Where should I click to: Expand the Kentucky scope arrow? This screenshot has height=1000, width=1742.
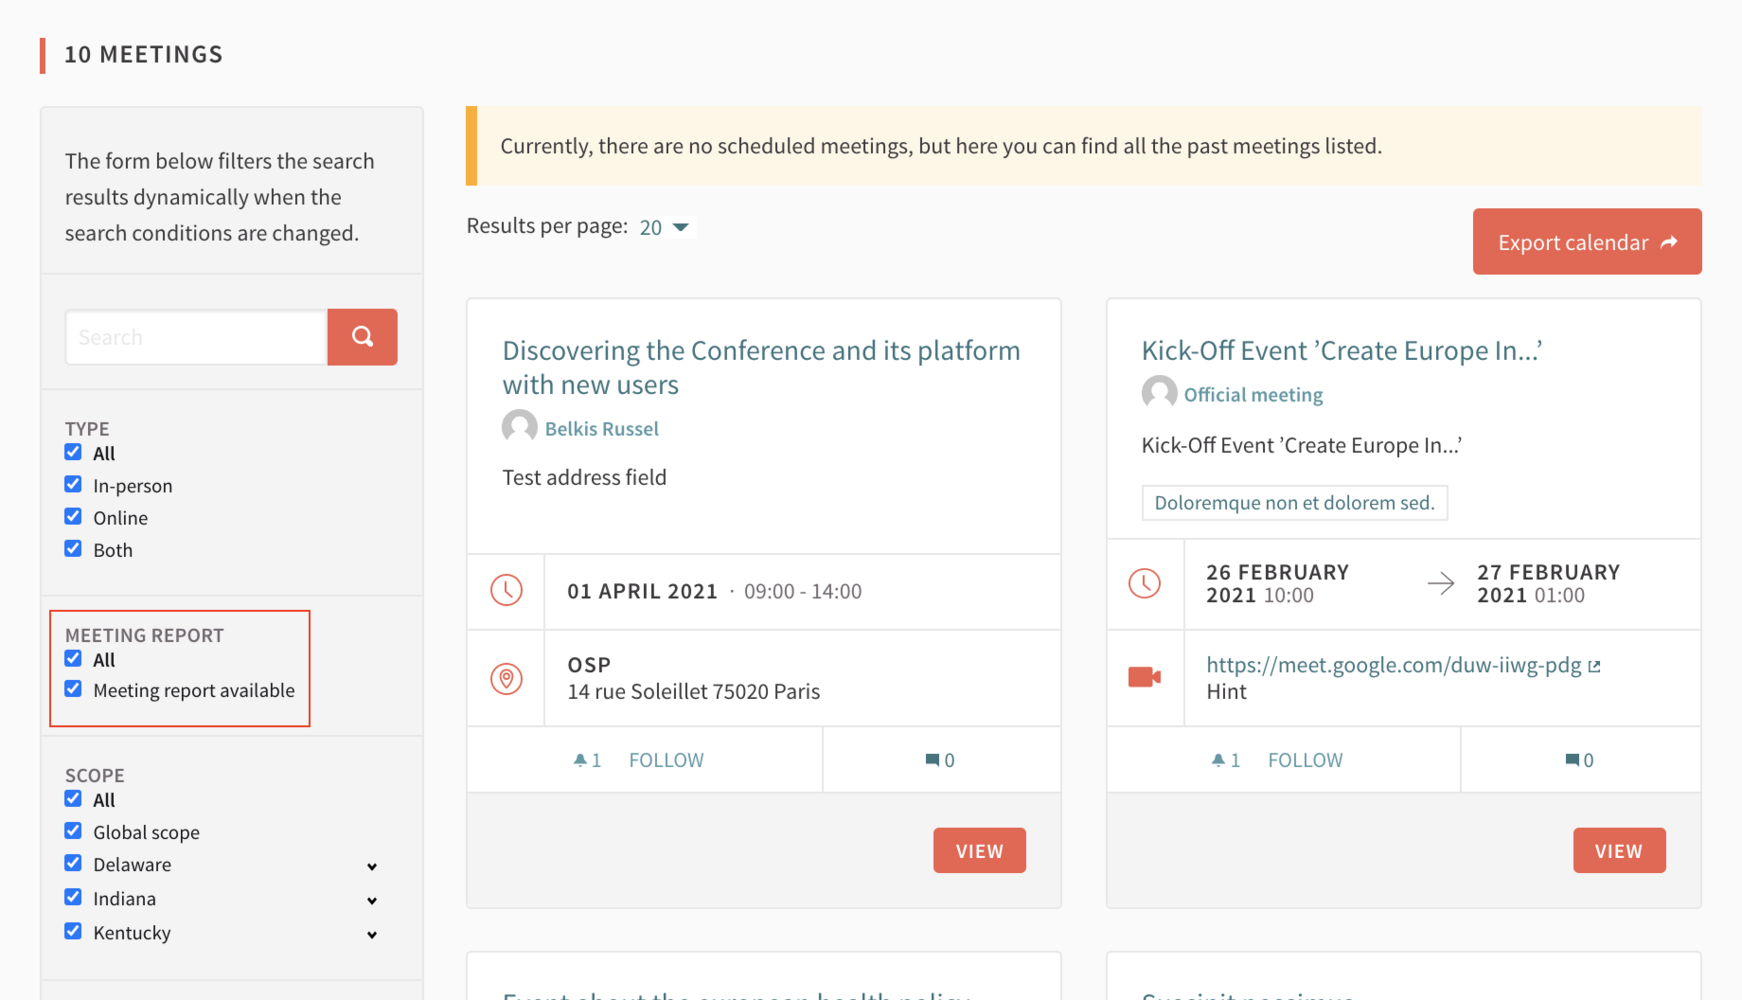tap(371, 934)
